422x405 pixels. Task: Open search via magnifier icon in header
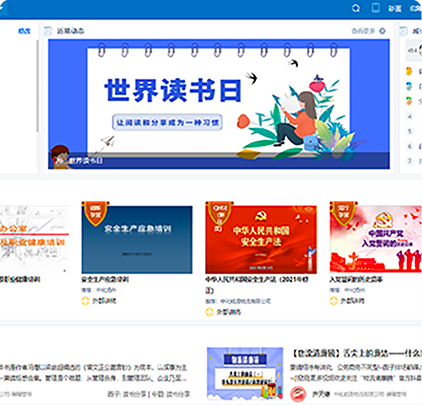point(356,8)
